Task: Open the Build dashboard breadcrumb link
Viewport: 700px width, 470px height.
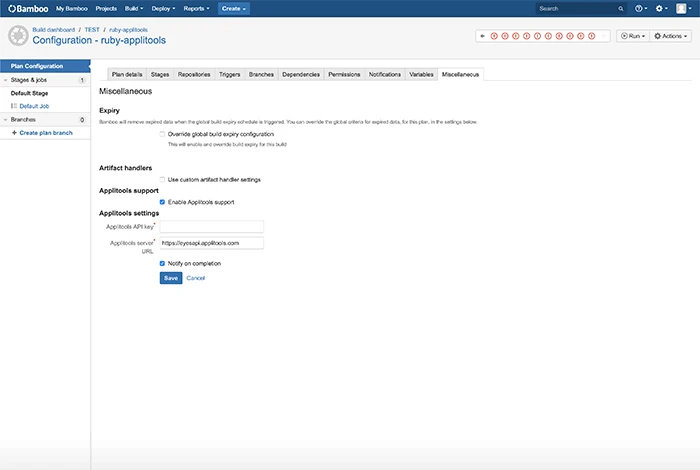Action: [x=54, y=29]
